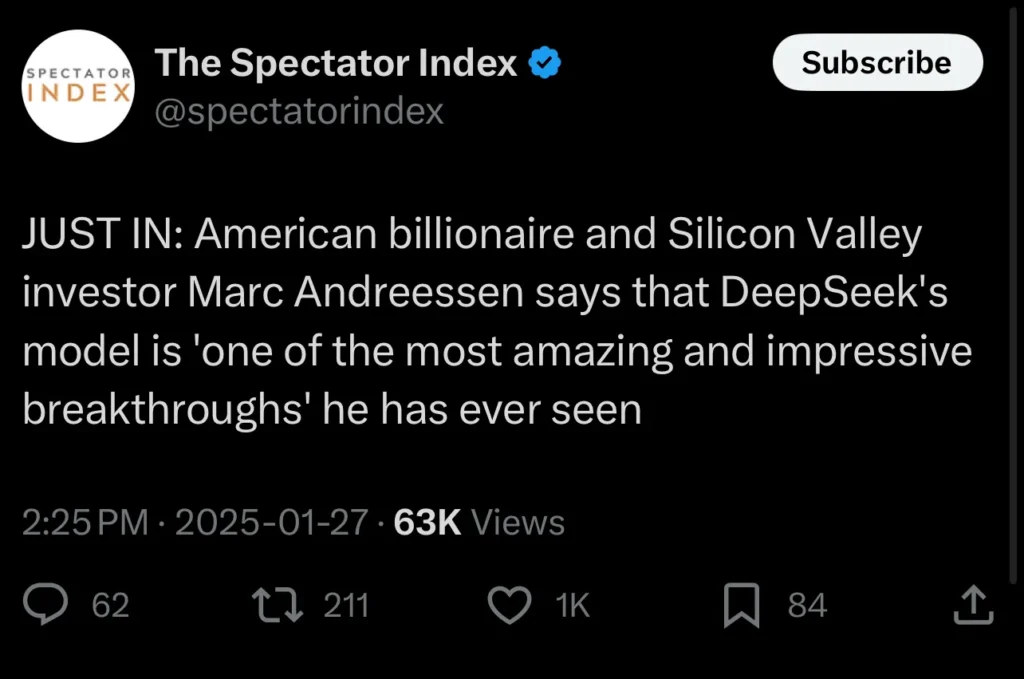The width and height of the screenshot is (1024, 679).
Task: Bookmark the post with the bookmark icon
Action: coord(742,605)
